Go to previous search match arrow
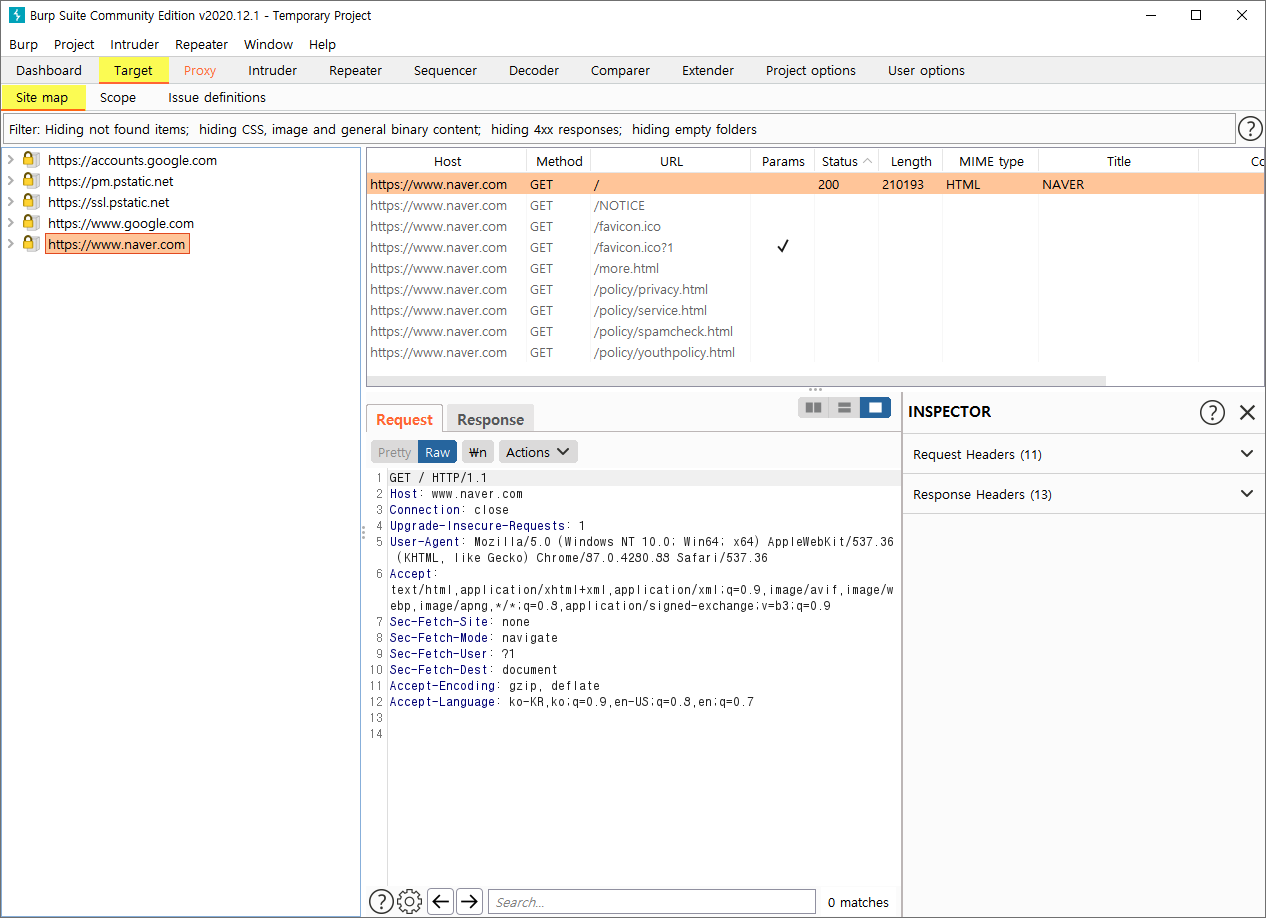This screenshot has width=1266, height=918. [441, 901]
